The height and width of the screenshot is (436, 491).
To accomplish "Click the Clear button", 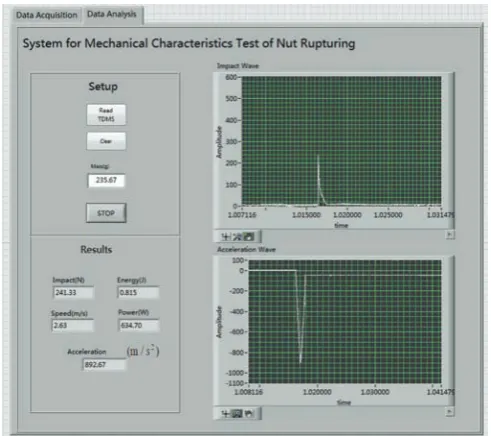I will pyautogui.click(x=106, y=141).
